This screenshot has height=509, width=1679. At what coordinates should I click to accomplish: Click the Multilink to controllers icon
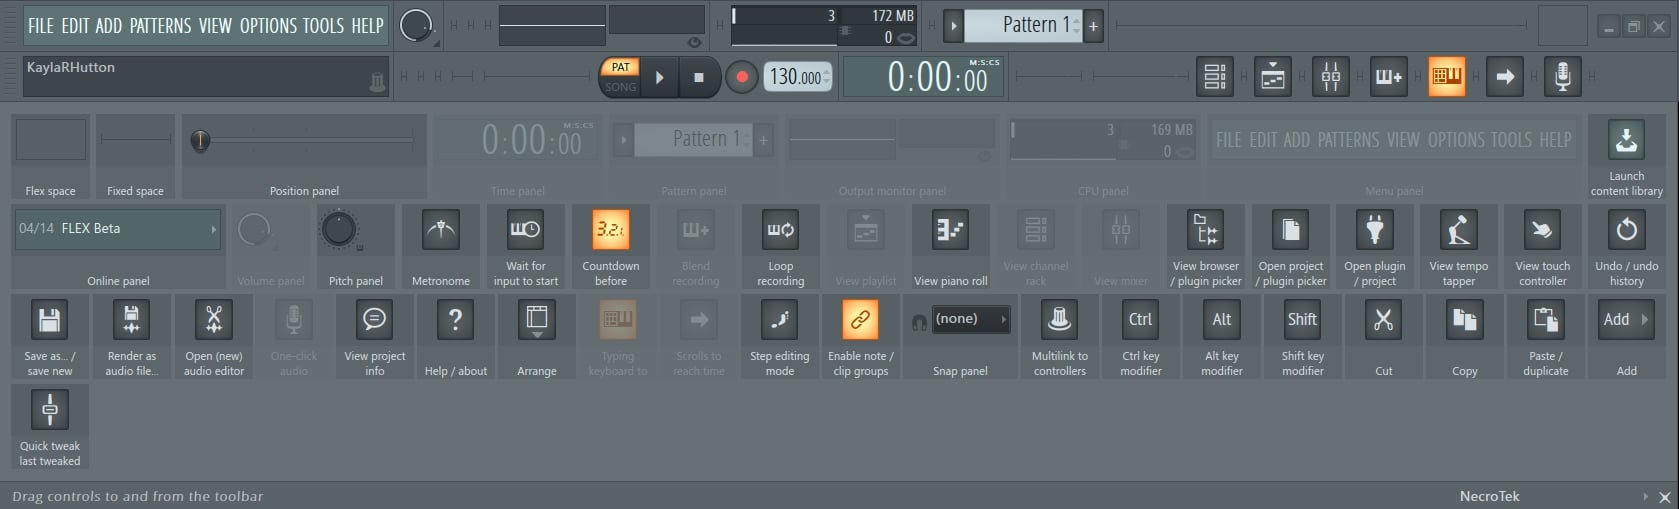point(1059,321)
